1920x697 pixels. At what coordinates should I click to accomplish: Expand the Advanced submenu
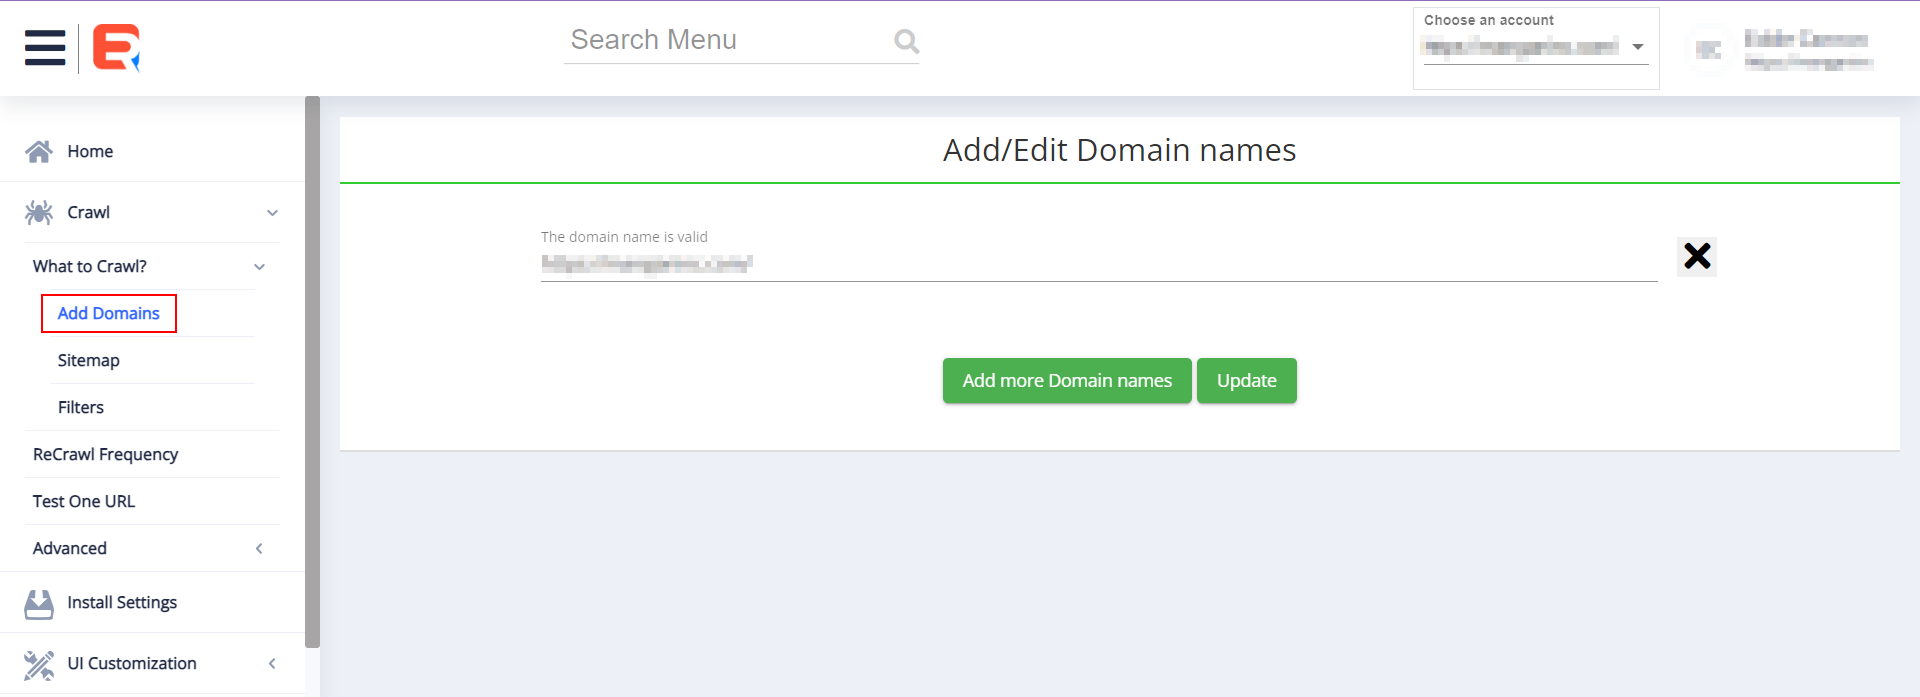click(x=259, y=549)
